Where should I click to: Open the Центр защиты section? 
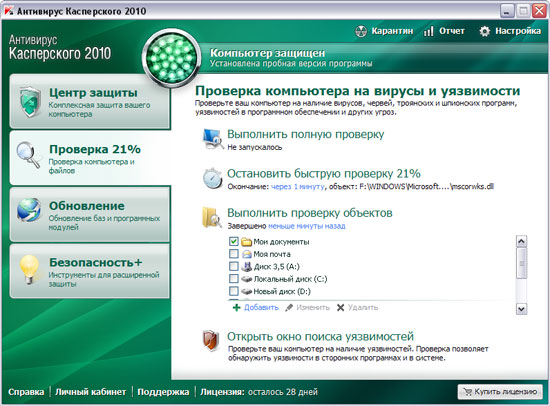pos(90,102)
